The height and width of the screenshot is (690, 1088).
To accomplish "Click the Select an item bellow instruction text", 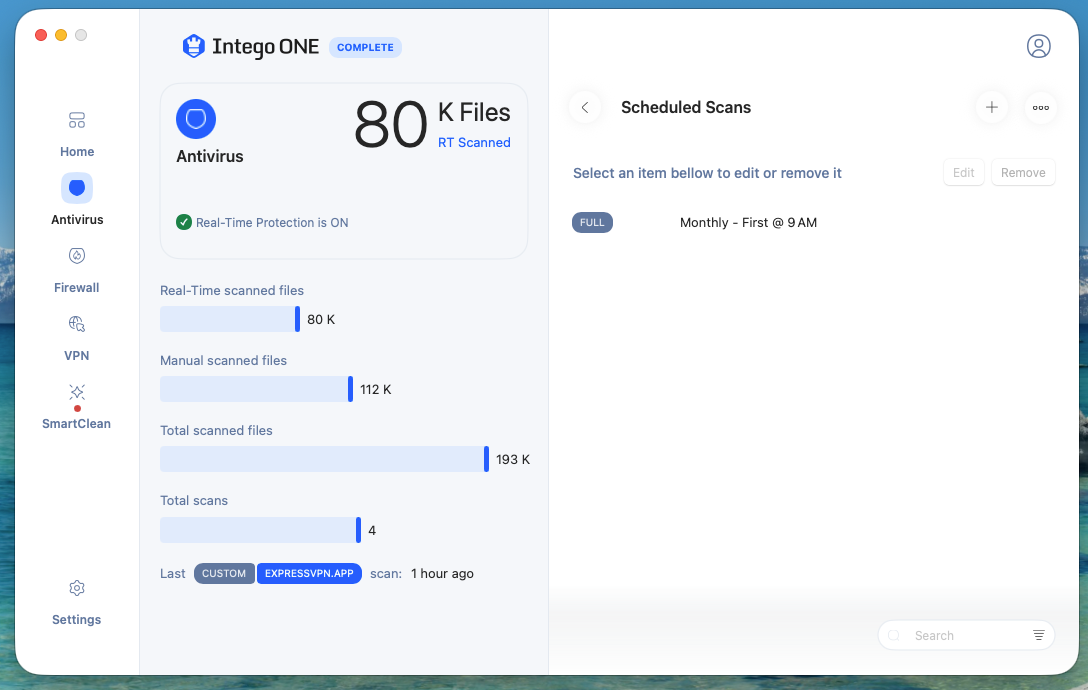I will [x=707, y=173].
